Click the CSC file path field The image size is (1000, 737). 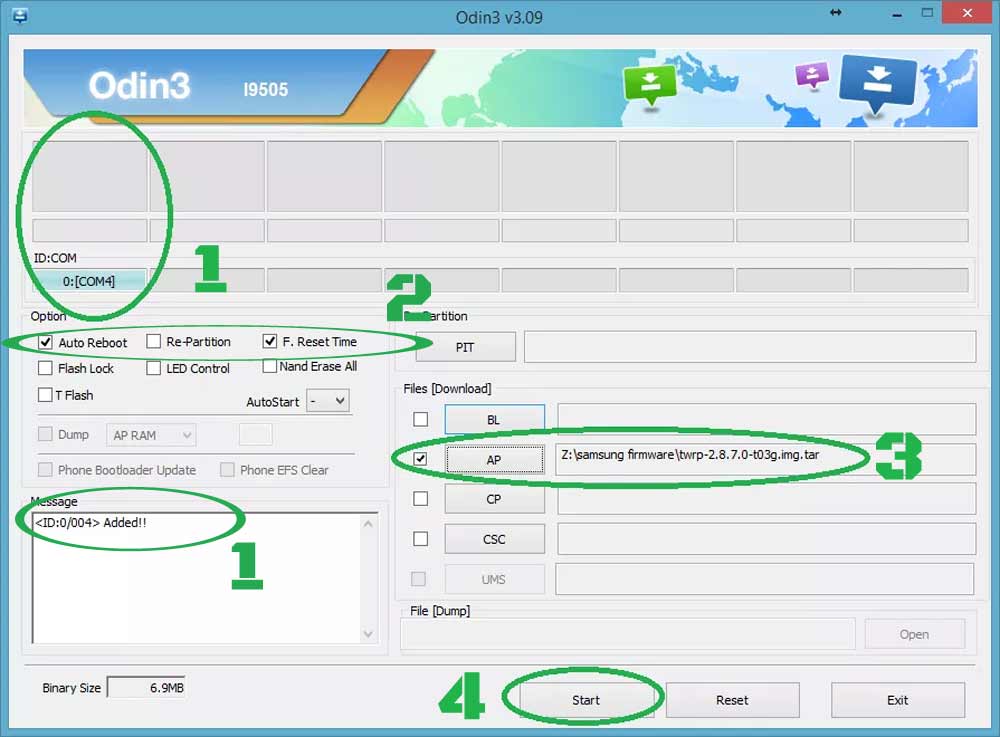click(x=767, y=539)
